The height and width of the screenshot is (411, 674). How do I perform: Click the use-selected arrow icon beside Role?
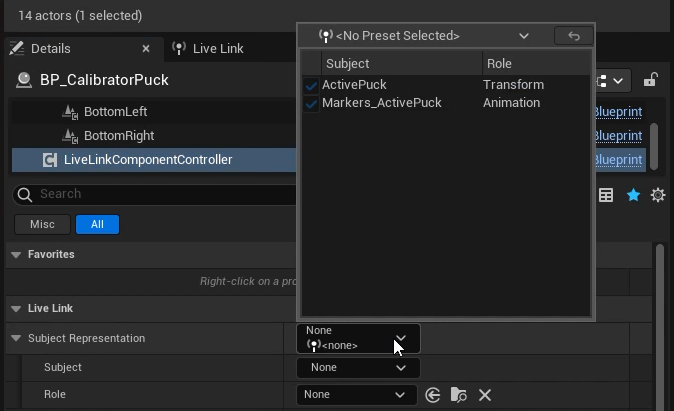click(x=433, y=395)
